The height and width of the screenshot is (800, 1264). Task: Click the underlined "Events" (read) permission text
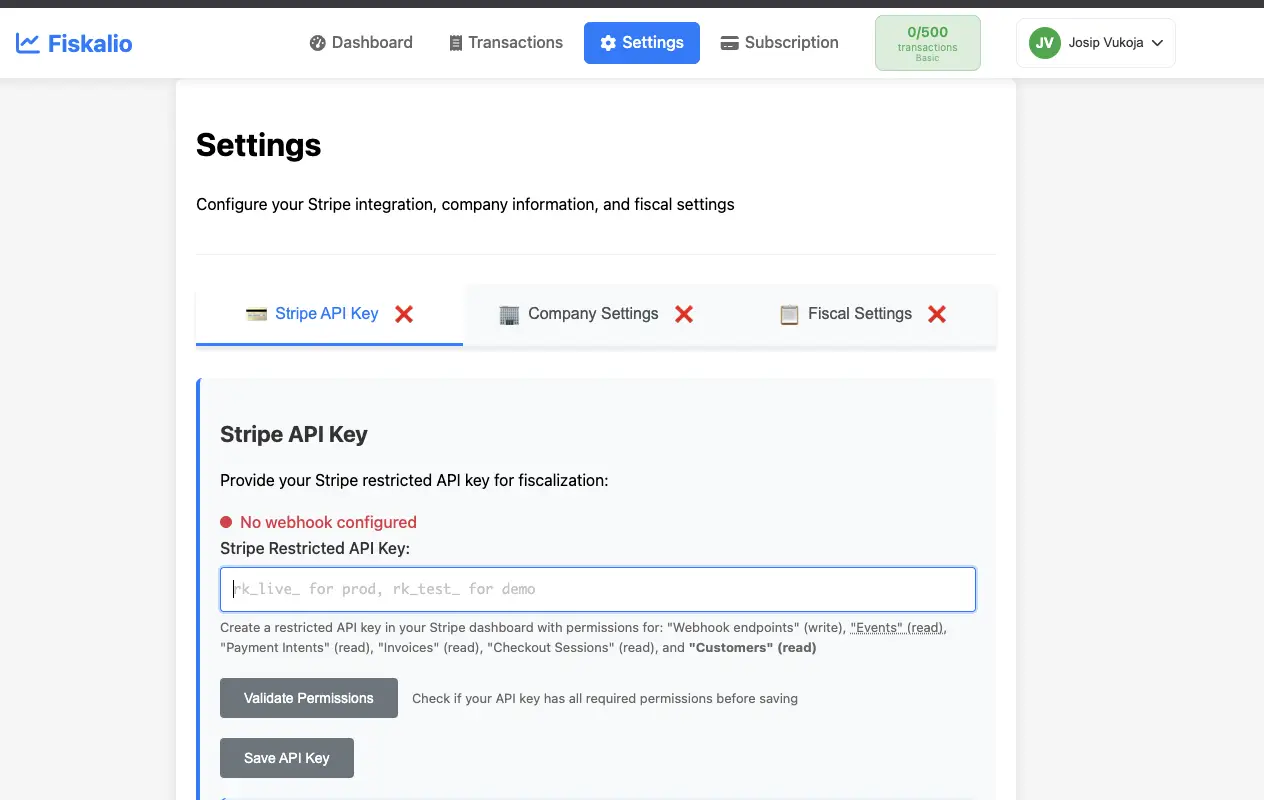coord(897,628)
